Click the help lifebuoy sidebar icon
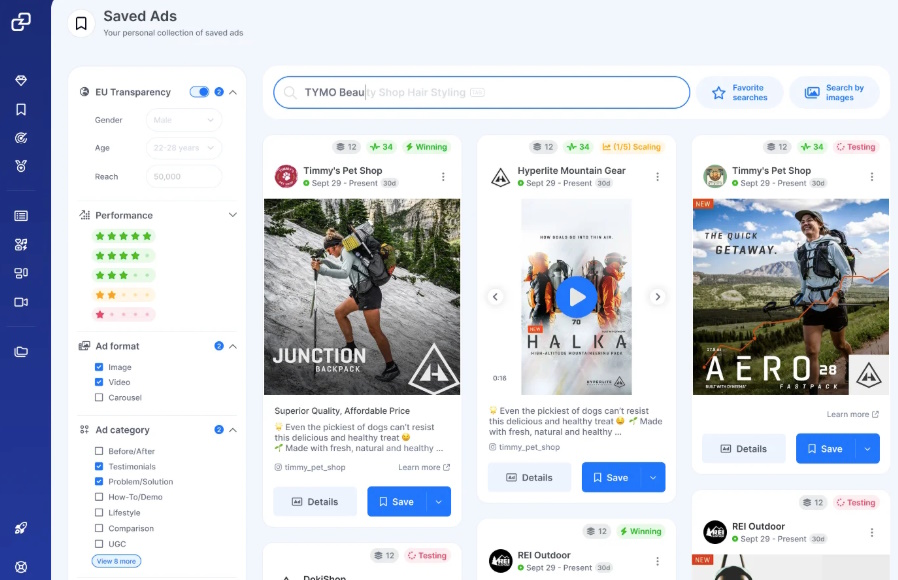Screen dimensions: 898x580 tap(21, 567)
